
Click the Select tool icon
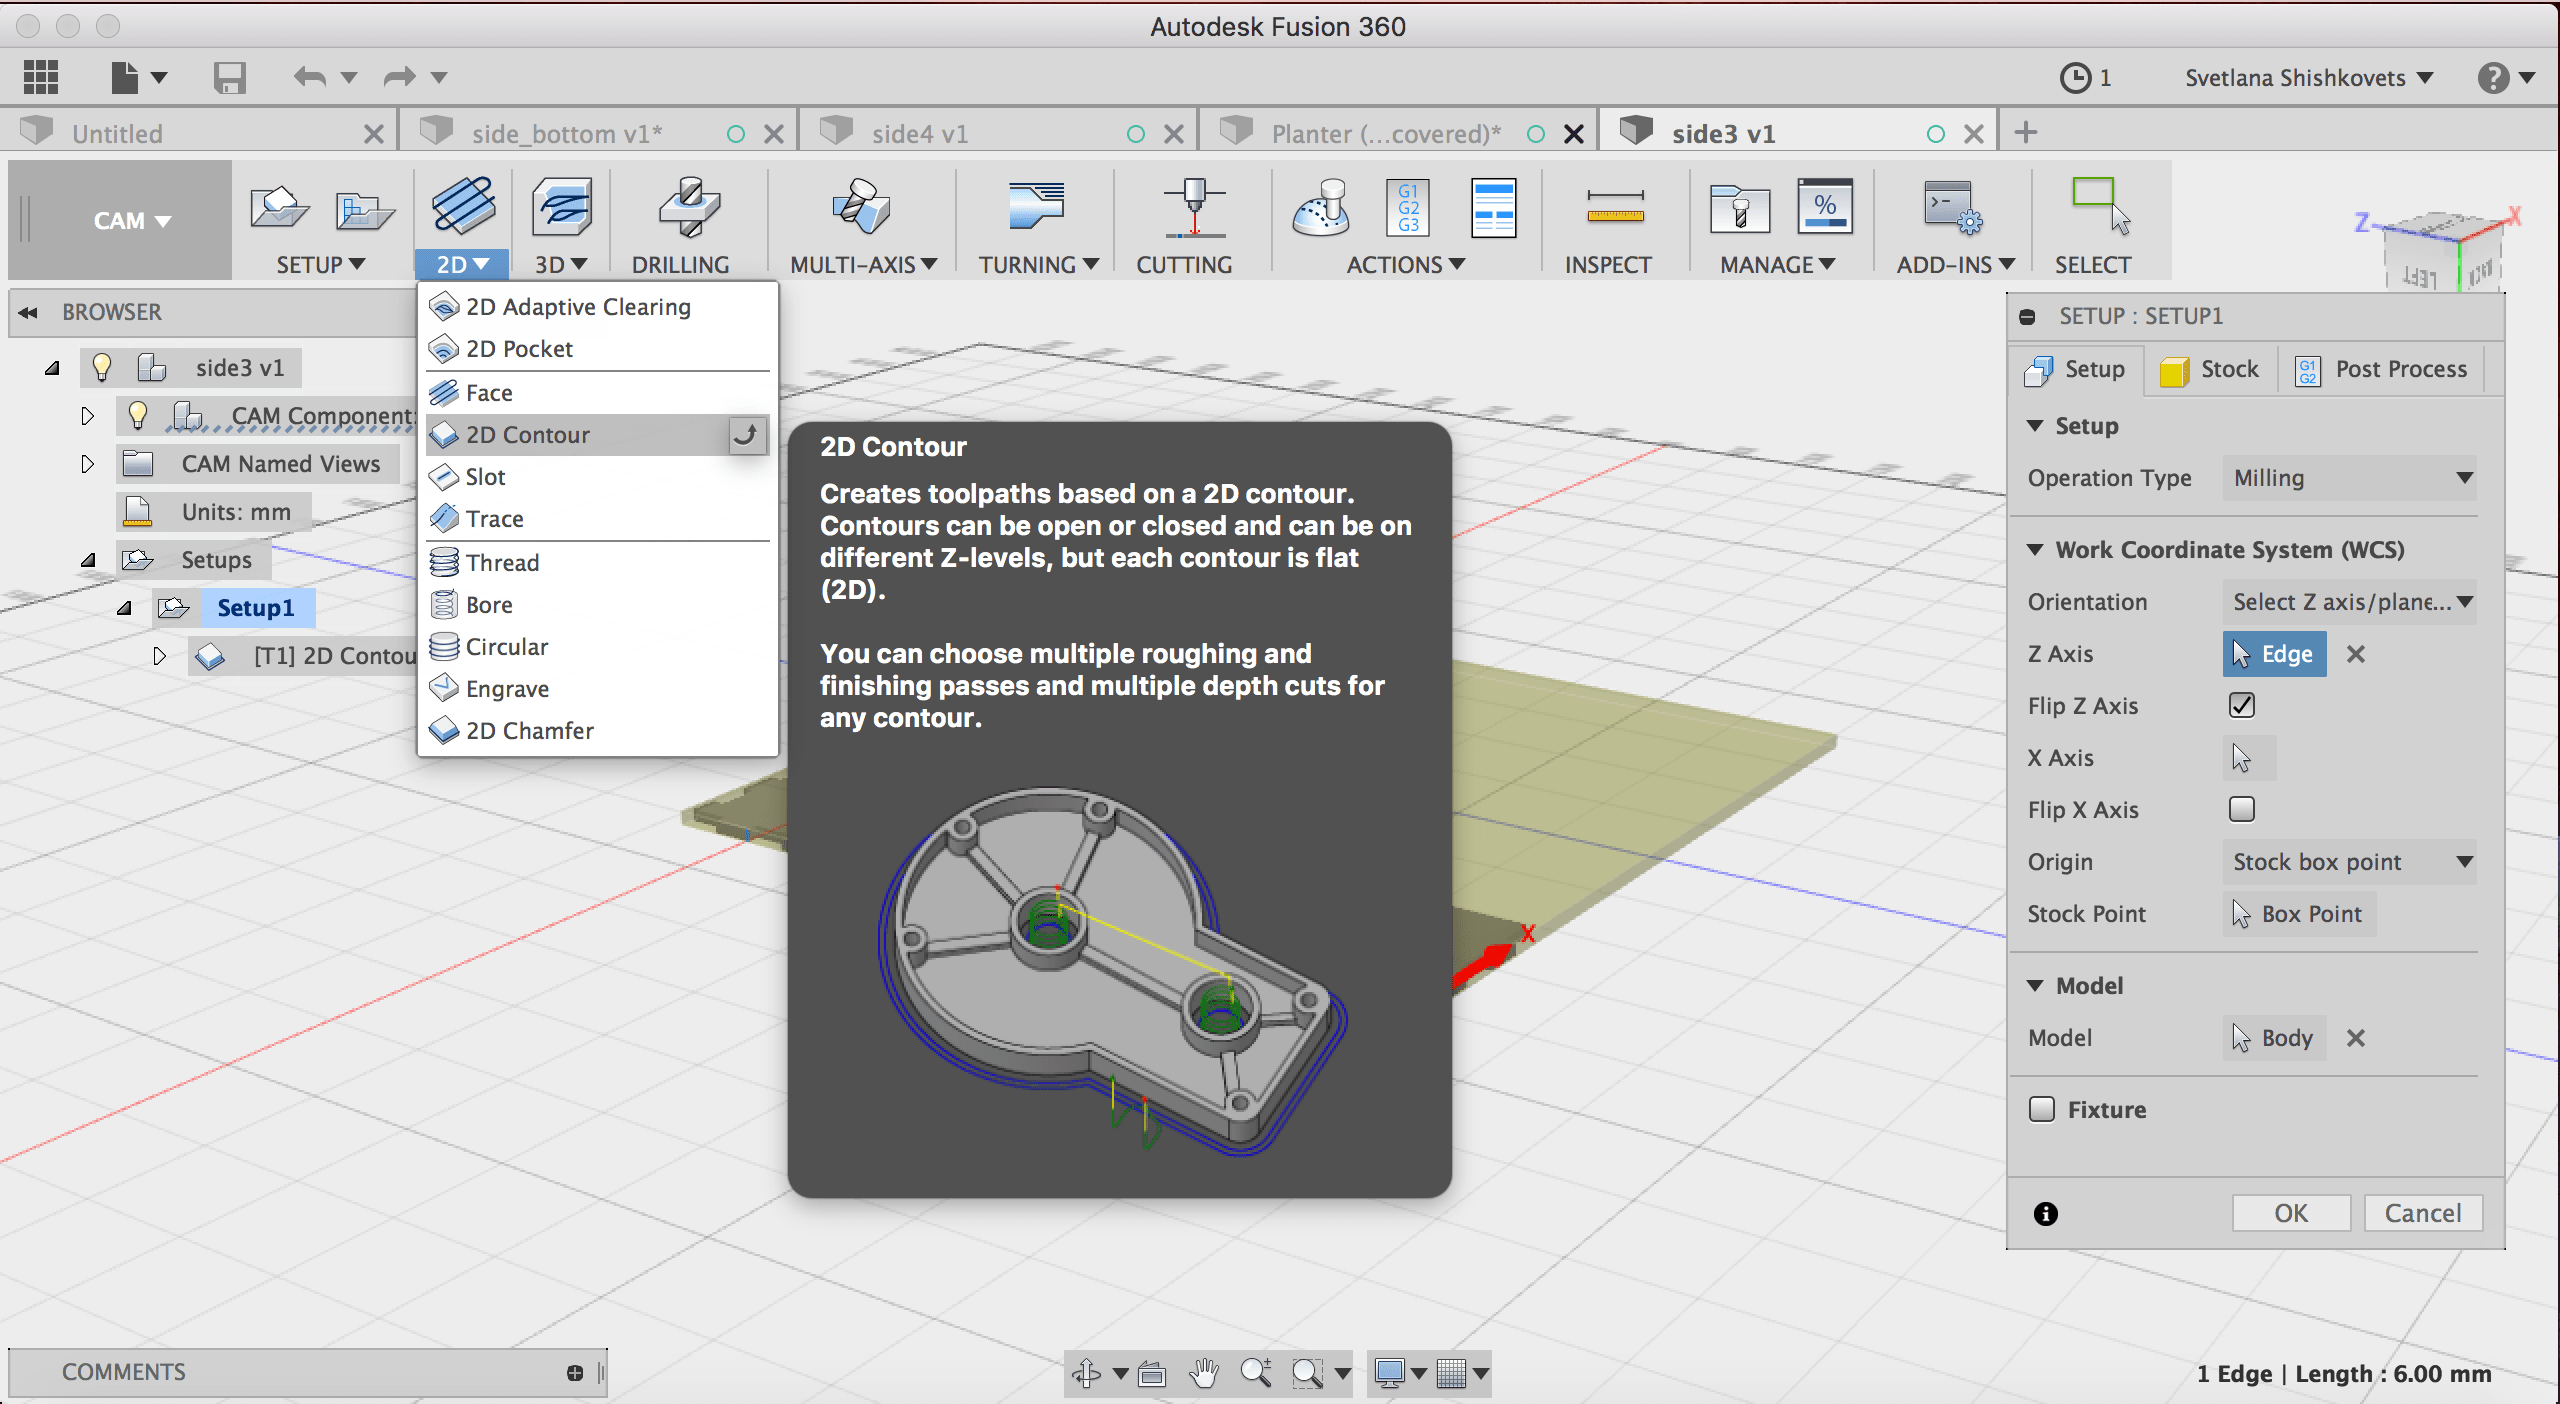pyautogui.click(x=2101, y=206)
